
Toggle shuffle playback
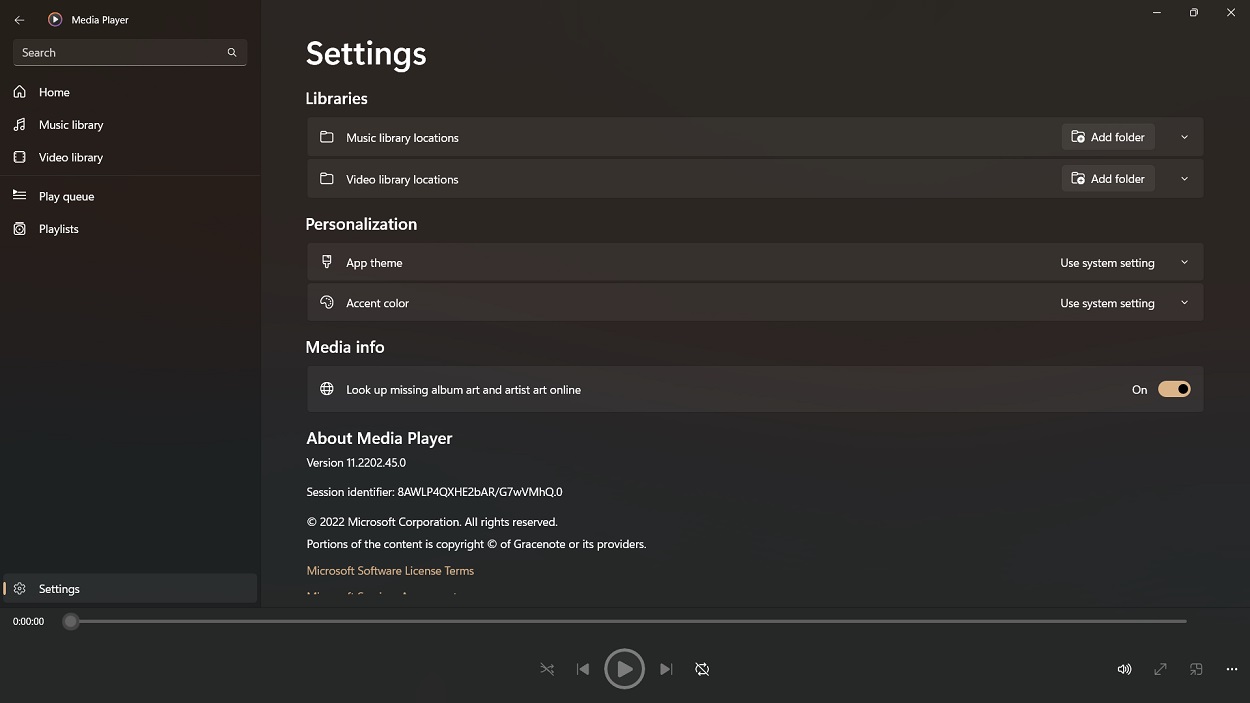pos(547,669)
